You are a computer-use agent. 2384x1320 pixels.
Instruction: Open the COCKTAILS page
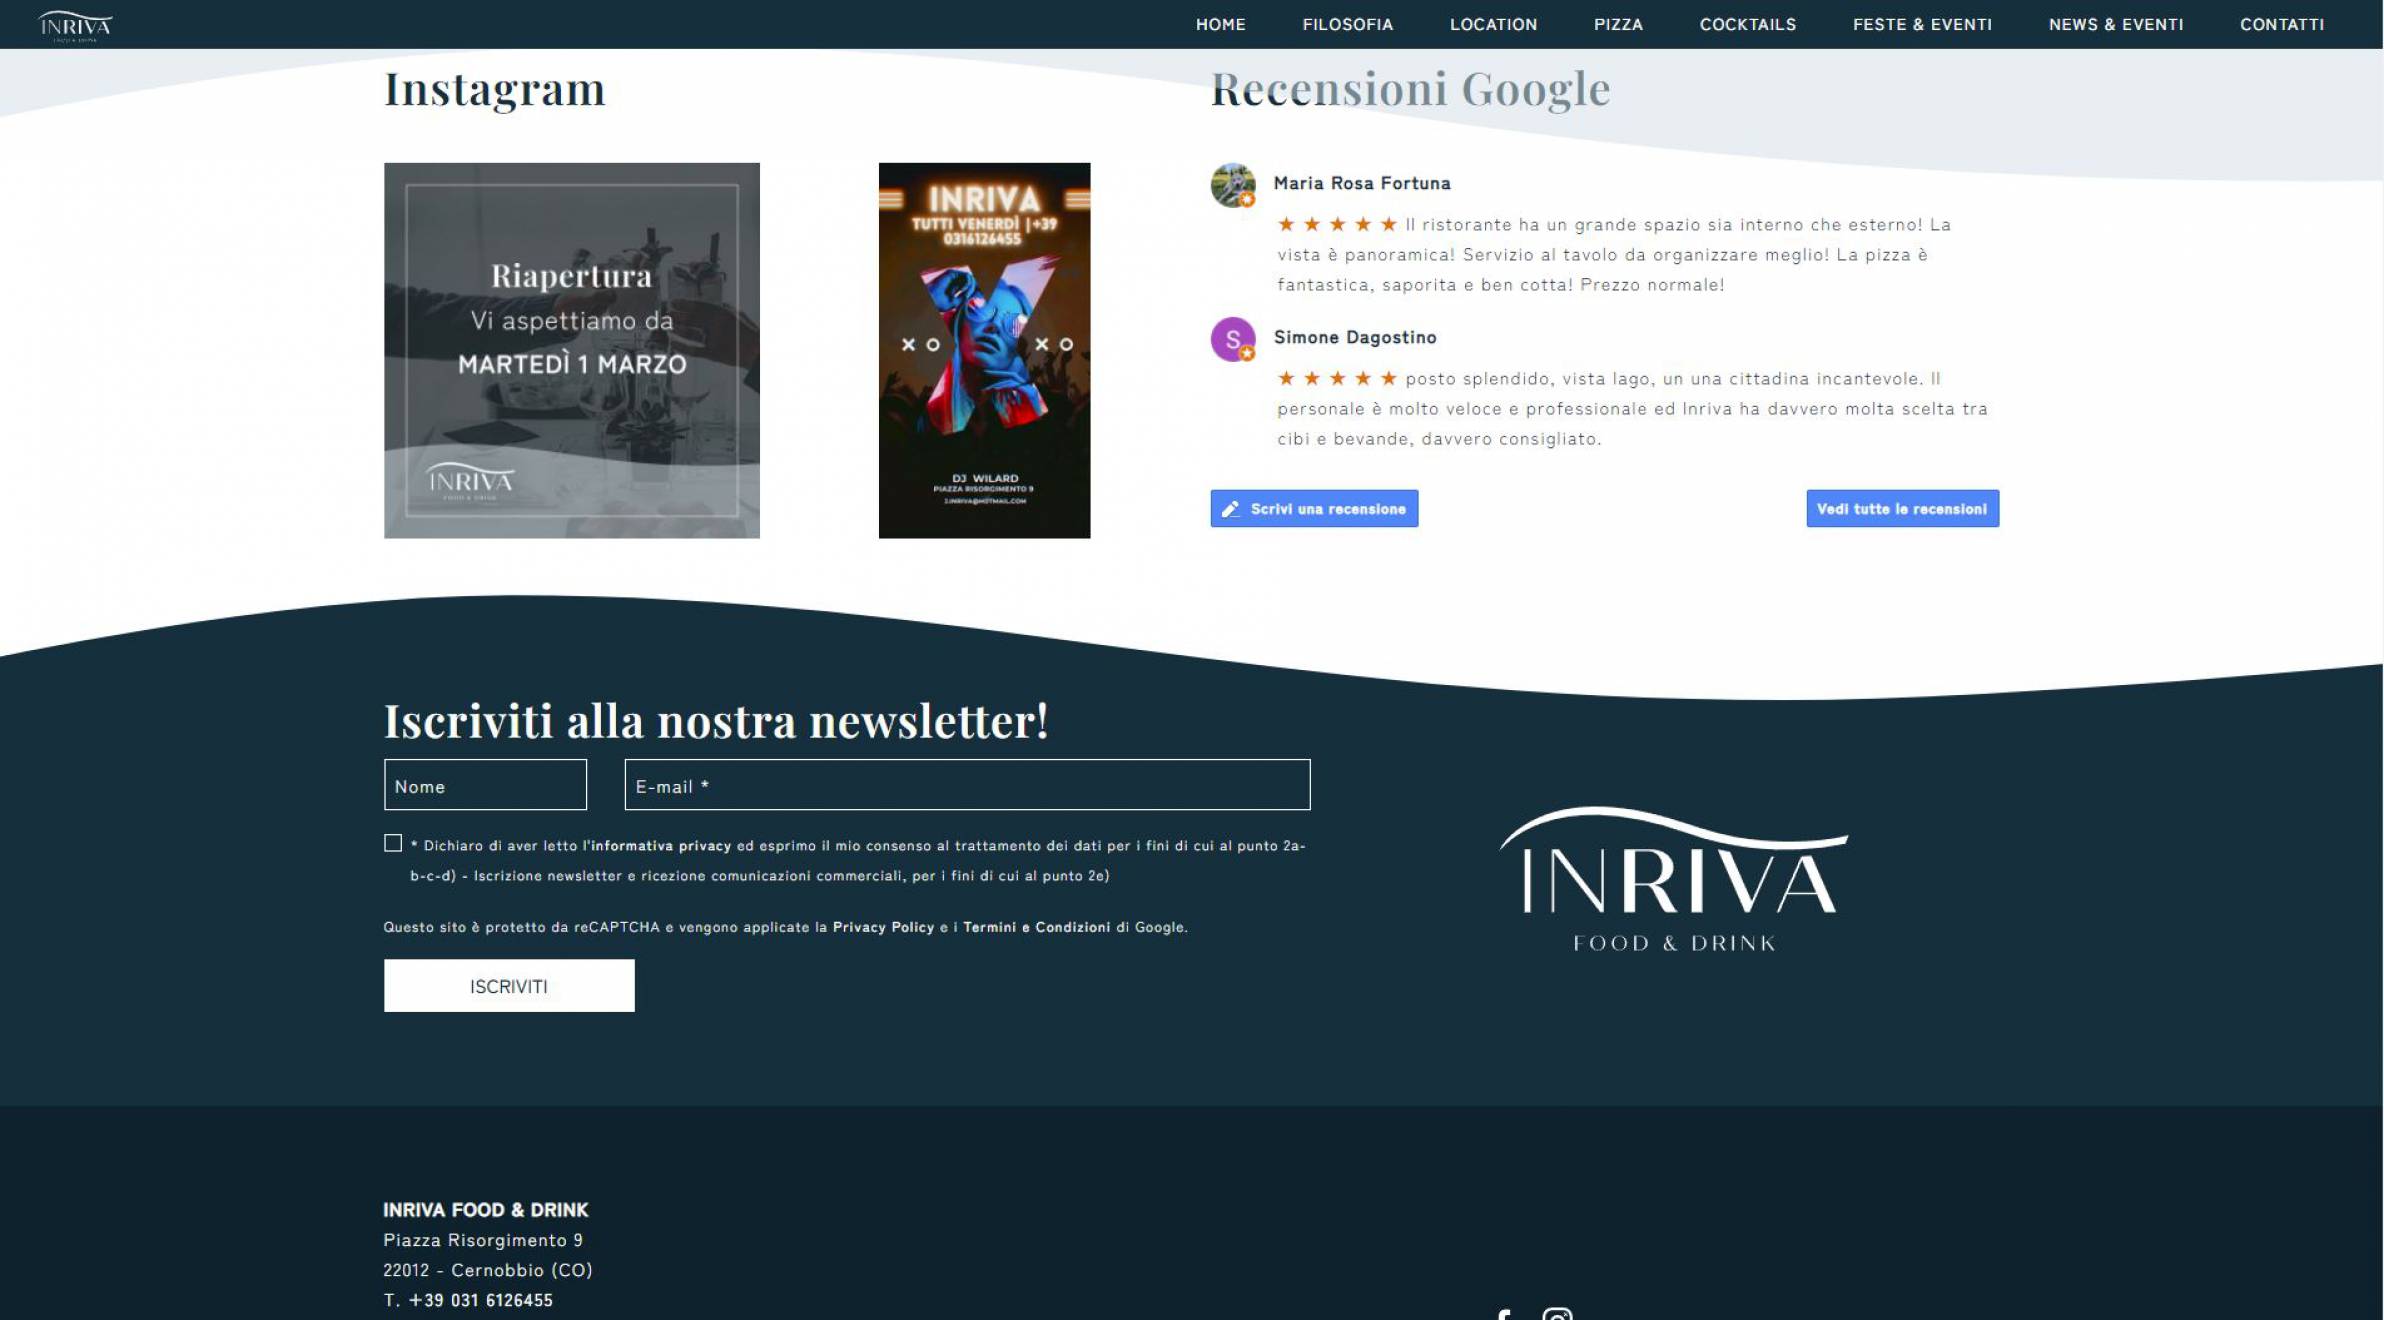1747,24
